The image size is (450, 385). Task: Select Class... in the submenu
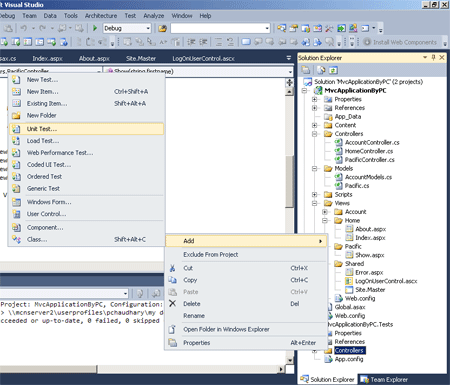[x=87, y=240]
